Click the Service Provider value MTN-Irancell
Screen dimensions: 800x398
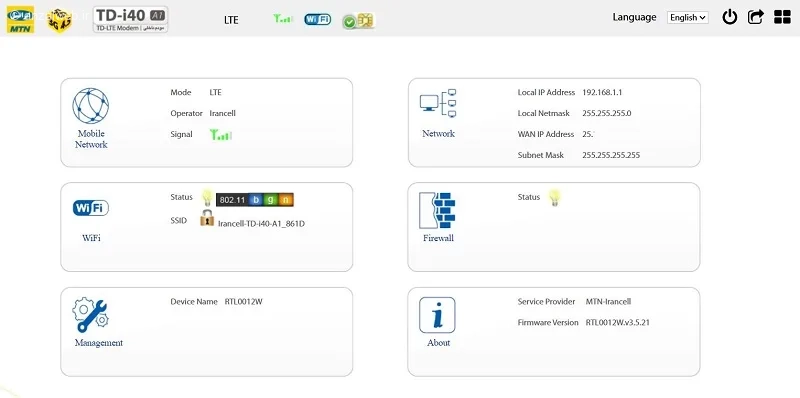pyautogui.click(x=608, y=302)
